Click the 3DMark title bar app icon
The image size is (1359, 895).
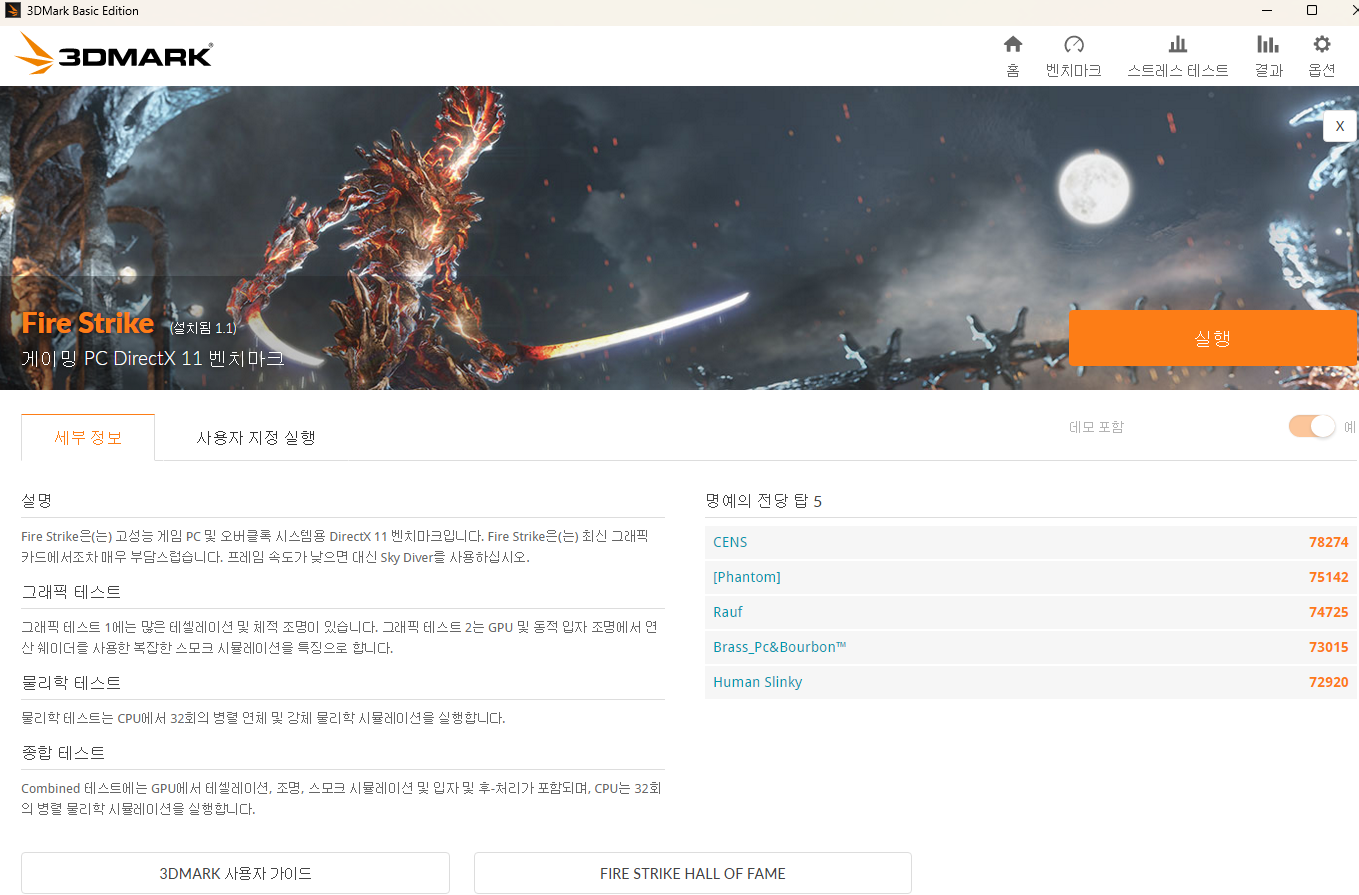click(13, 11)
